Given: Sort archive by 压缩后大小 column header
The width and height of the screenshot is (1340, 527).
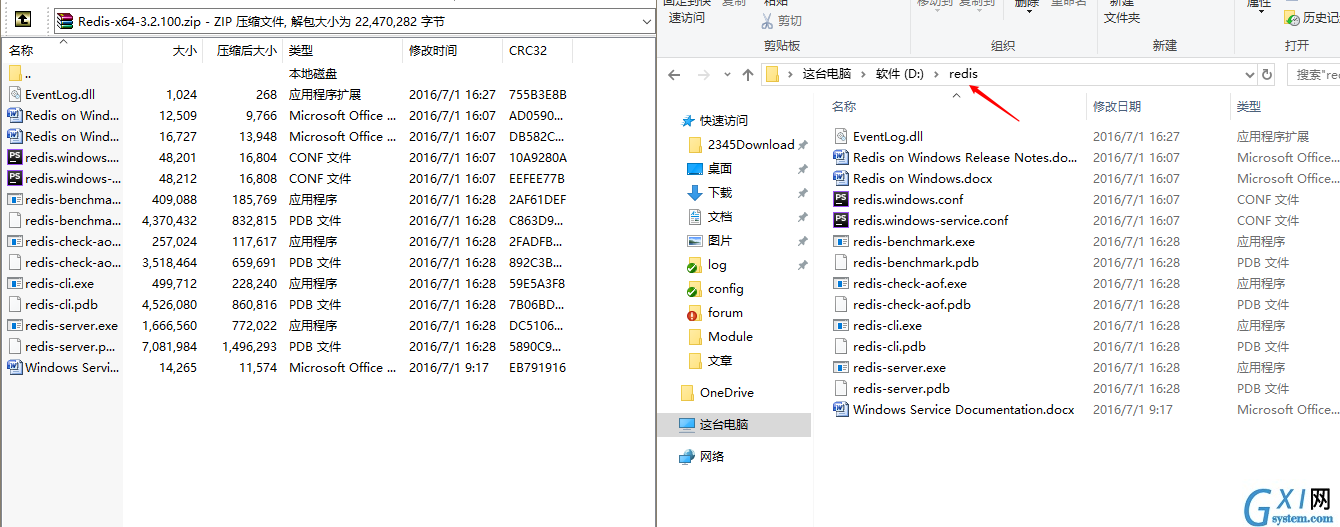Looking at the screenshot, I should click(x=243, y=50).
